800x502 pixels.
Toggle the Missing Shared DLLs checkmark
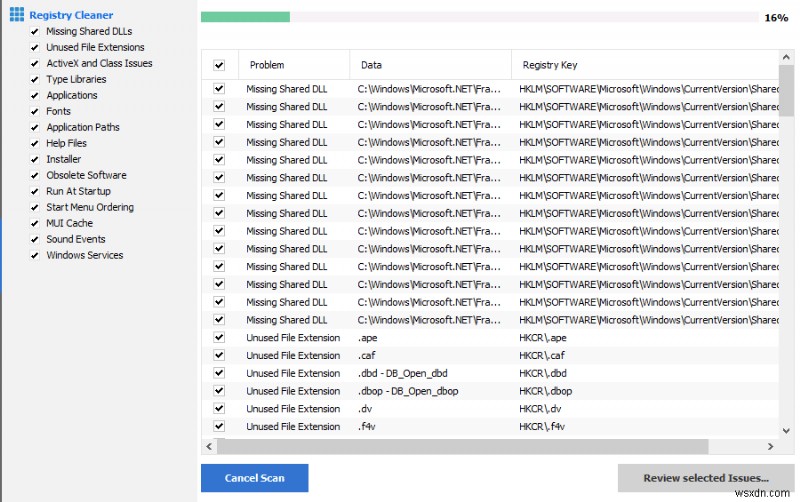(x=35, y=32)
